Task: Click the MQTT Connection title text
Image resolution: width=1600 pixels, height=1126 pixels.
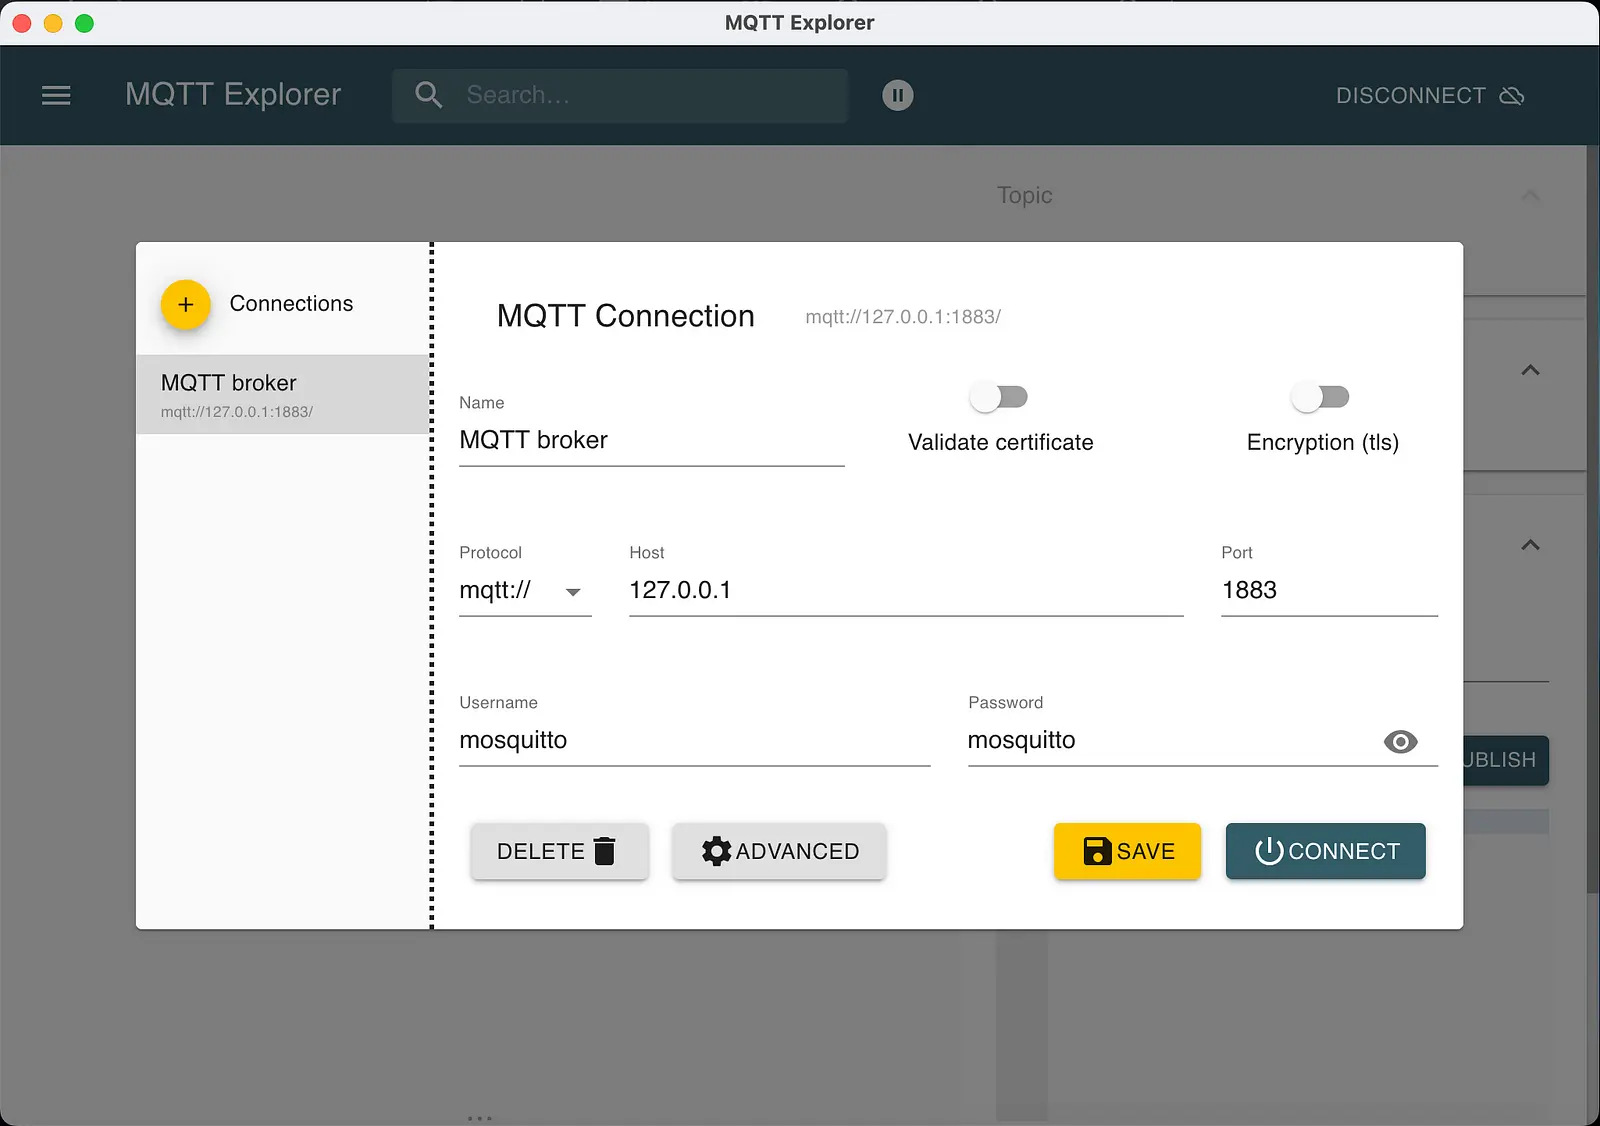Action: 625,316
